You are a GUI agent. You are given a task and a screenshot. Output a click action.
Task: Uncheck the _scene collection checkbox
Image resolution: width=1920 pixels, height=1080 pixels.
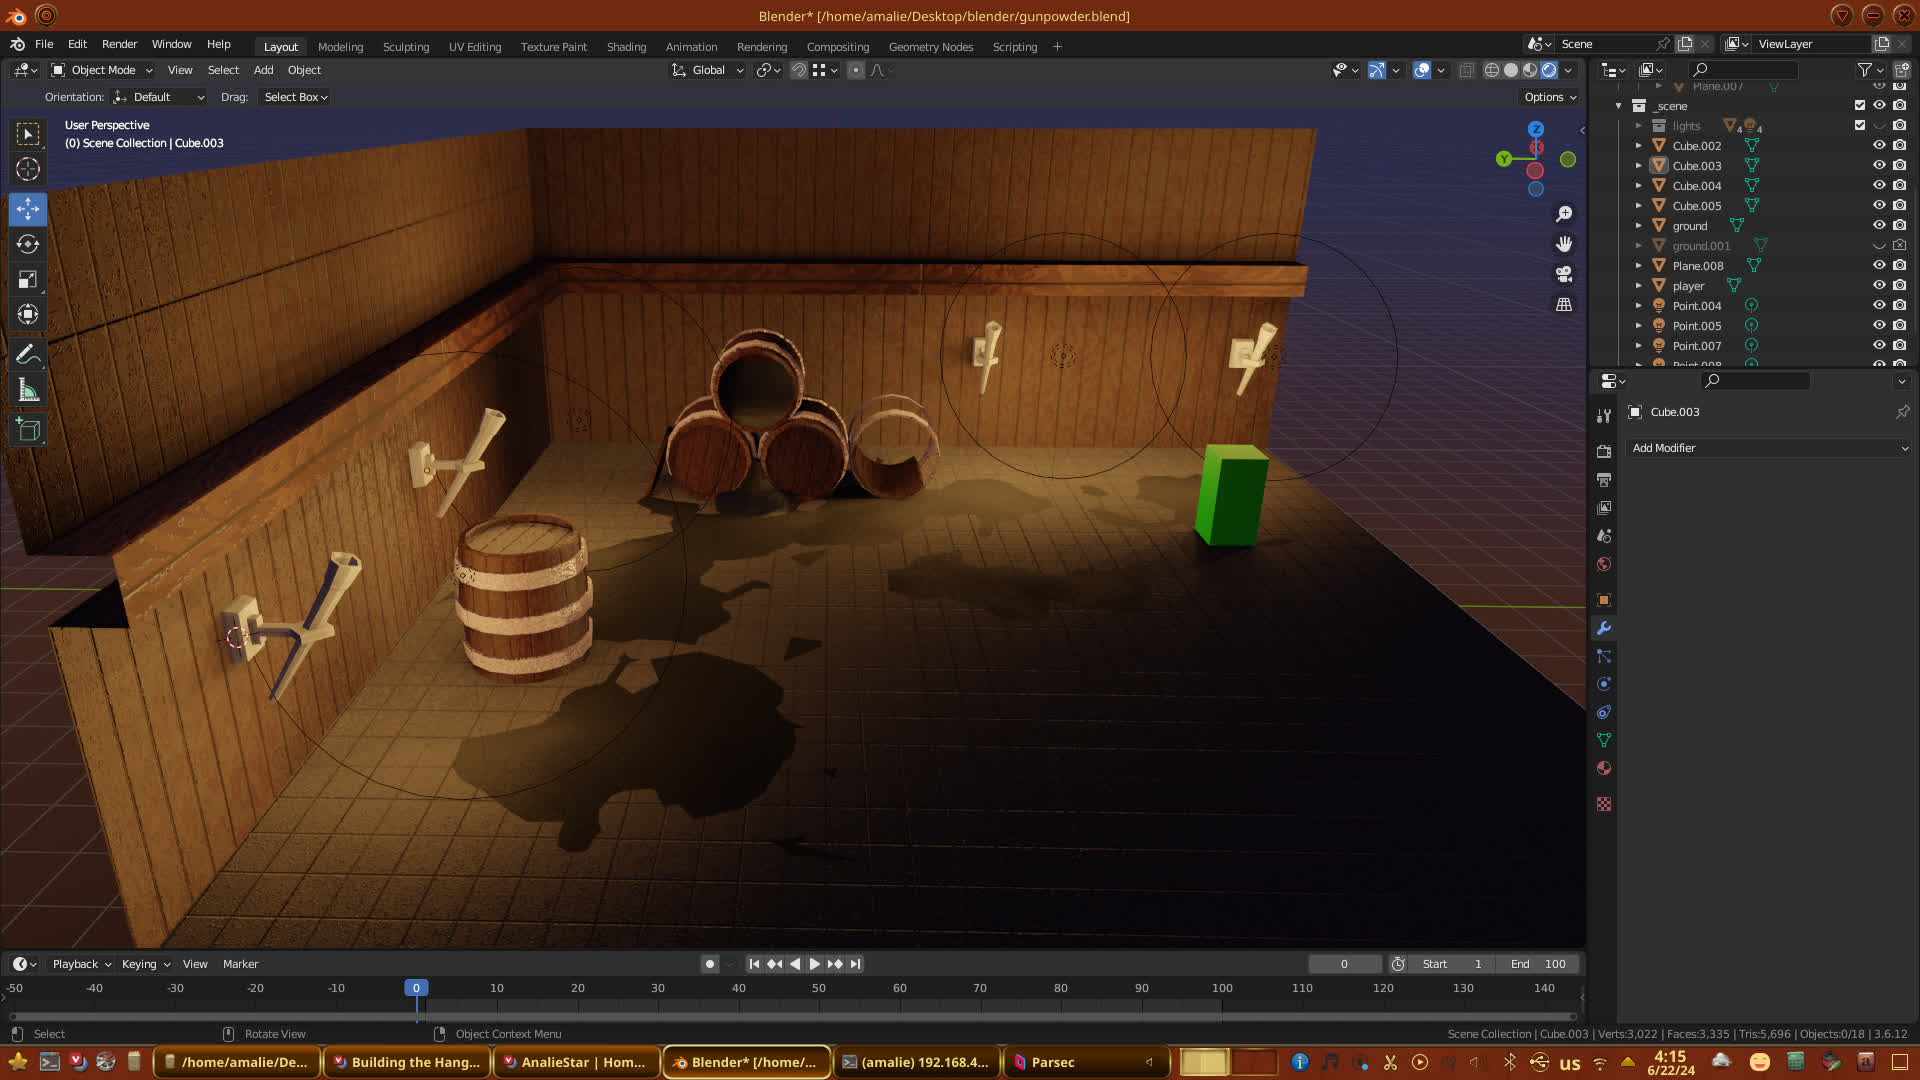1860,105
